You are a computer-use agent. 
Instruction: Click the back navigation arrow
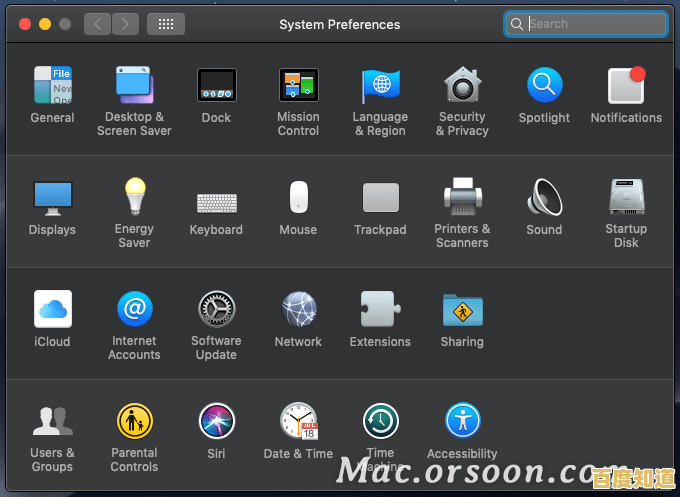(97, 24)
